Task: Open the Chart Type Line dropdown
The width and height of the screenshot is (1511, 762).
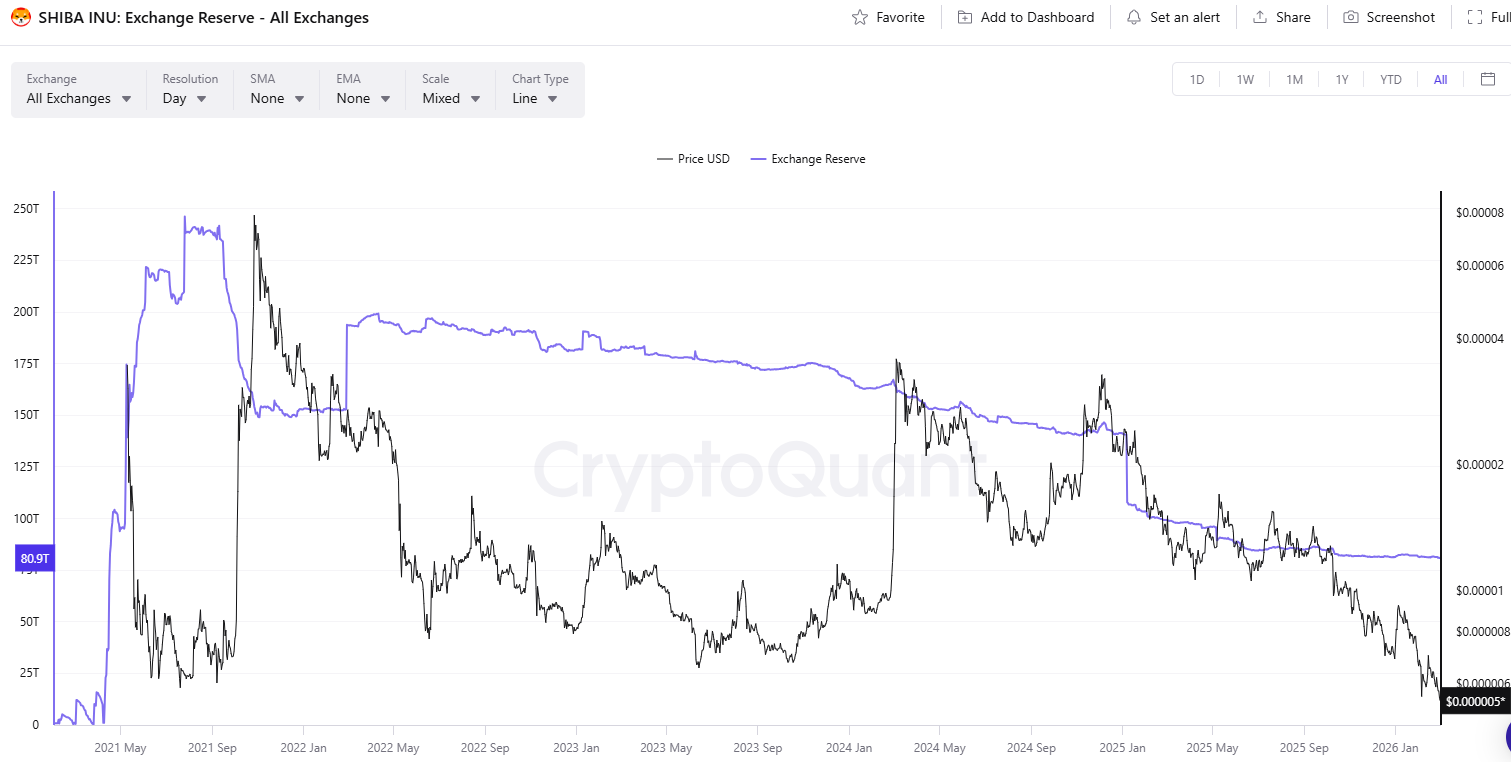Action: coord(535,98)
